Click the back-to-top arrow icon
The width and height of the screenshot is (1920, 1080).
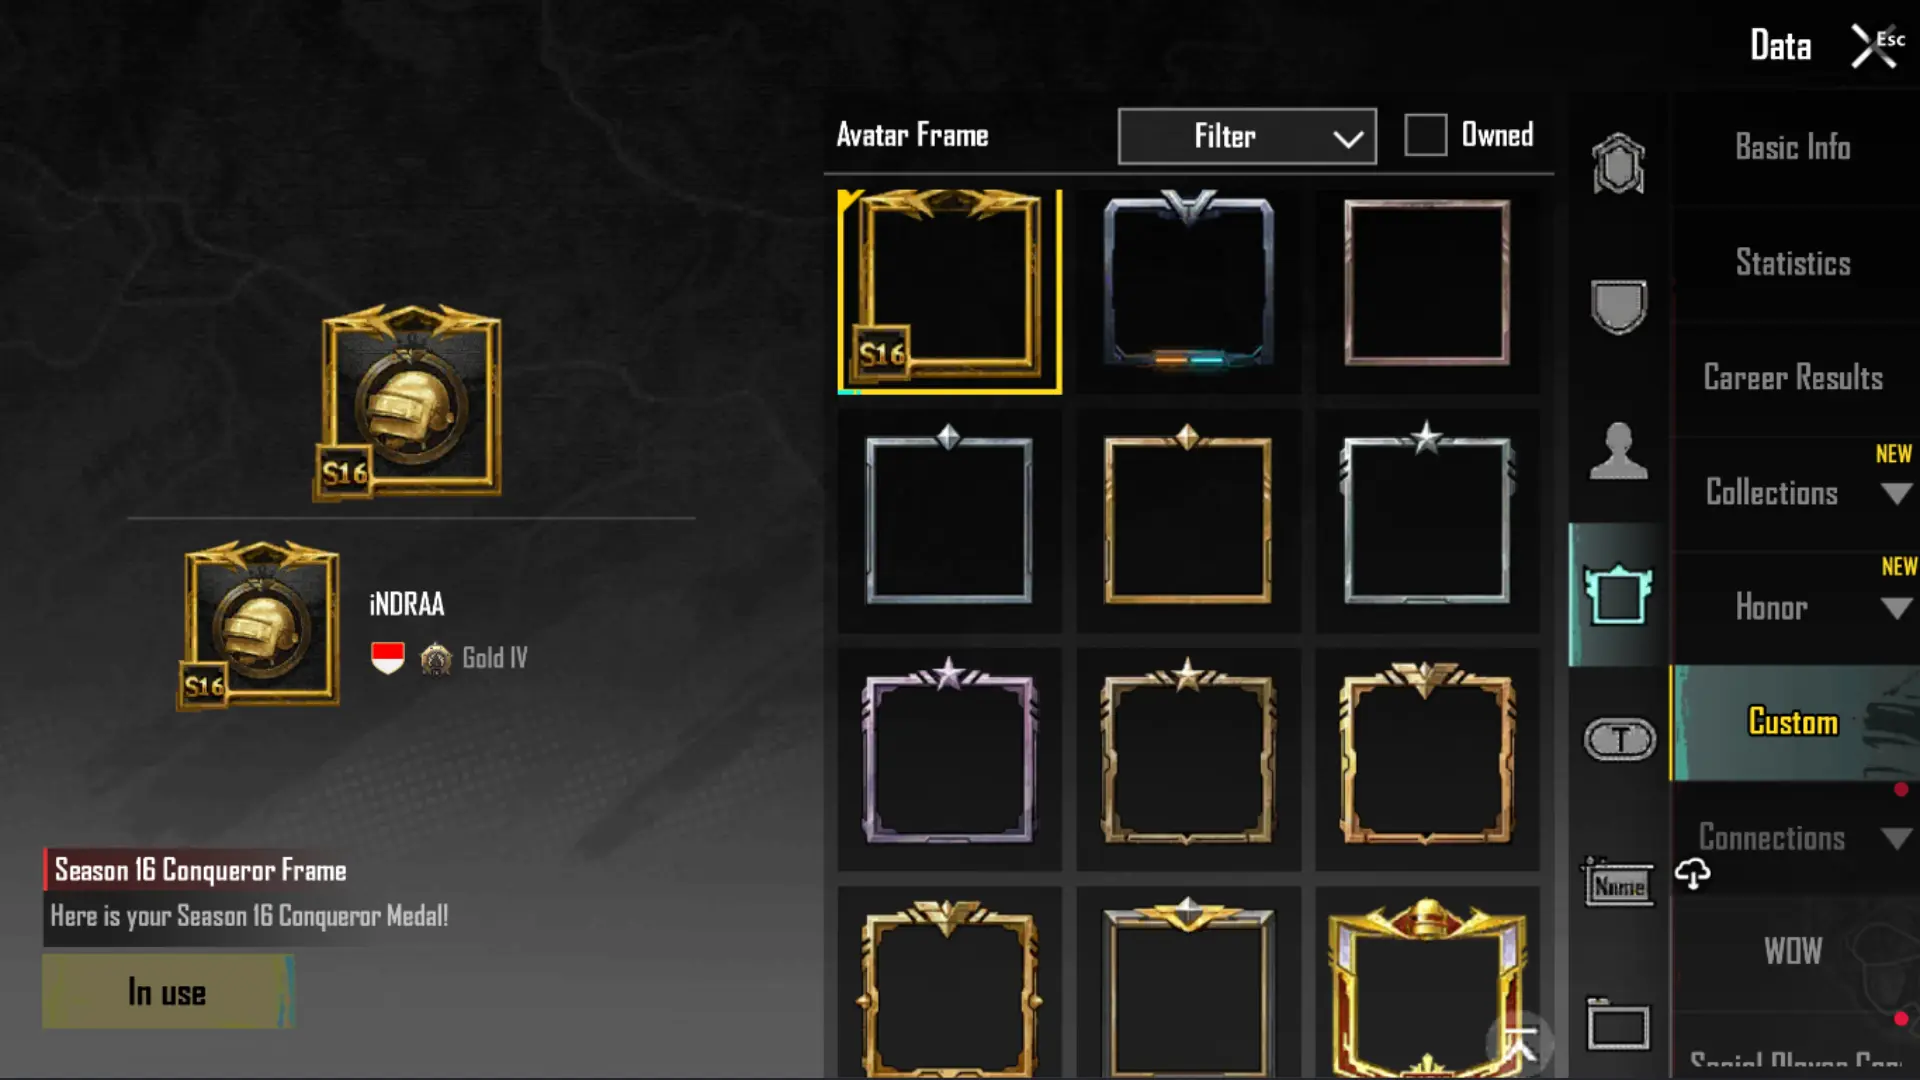coord(1520,1044)
